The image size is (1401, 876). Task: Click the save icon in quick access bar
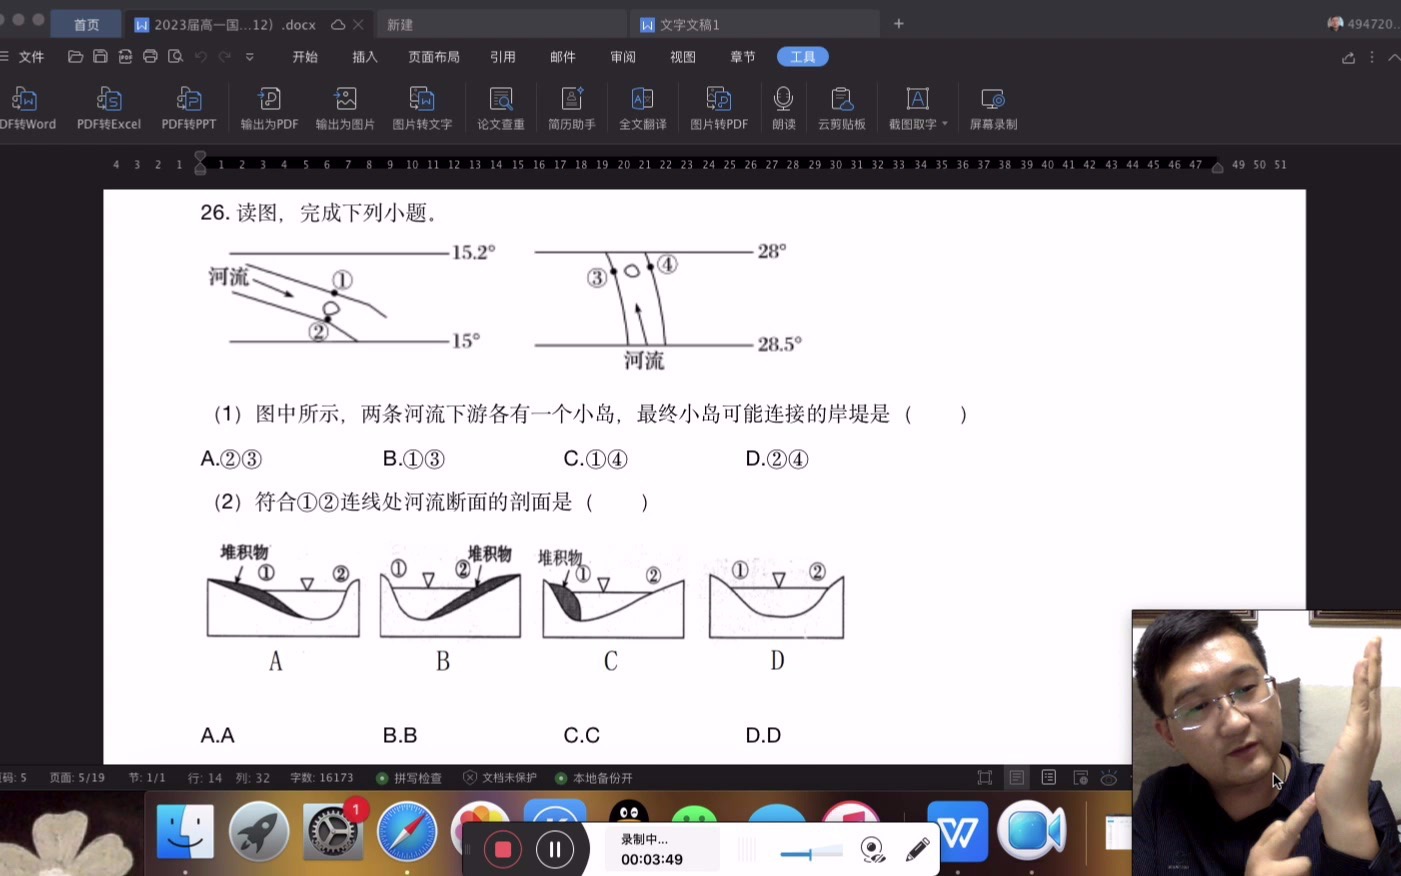(100, 57)
